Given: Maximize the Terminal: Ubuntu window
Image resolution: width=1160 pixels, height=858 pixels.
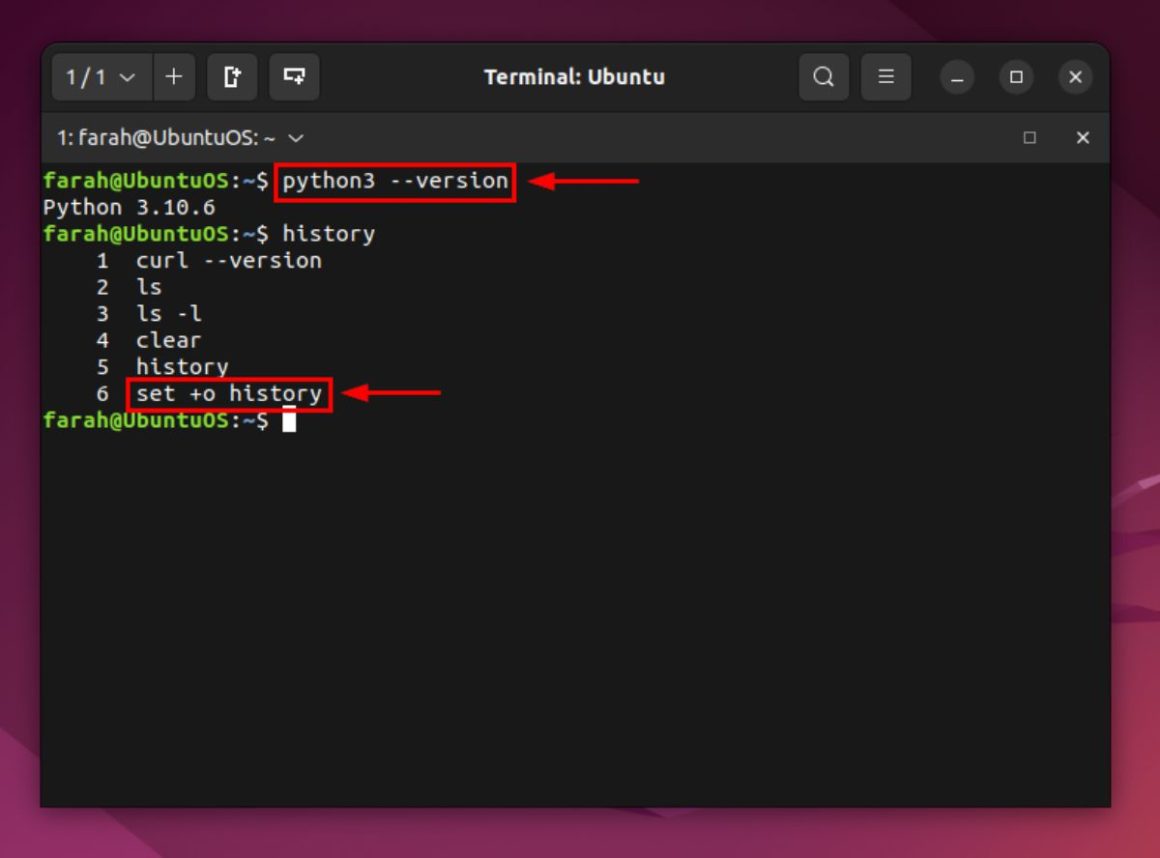Looking at the screenshot, I should (x=1016, y=77).
